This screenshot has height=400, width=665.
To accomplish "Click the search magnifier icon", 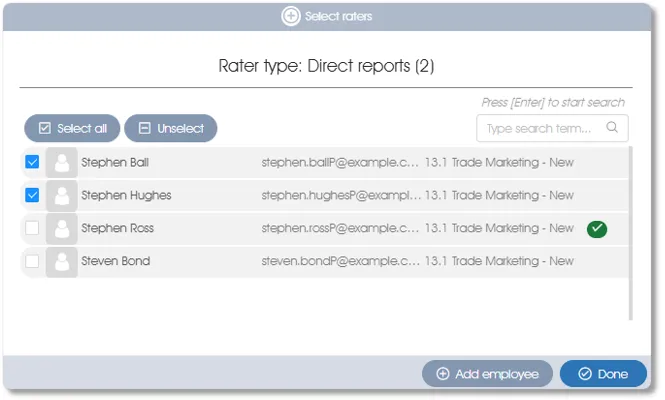I will [x=612, y=128].
